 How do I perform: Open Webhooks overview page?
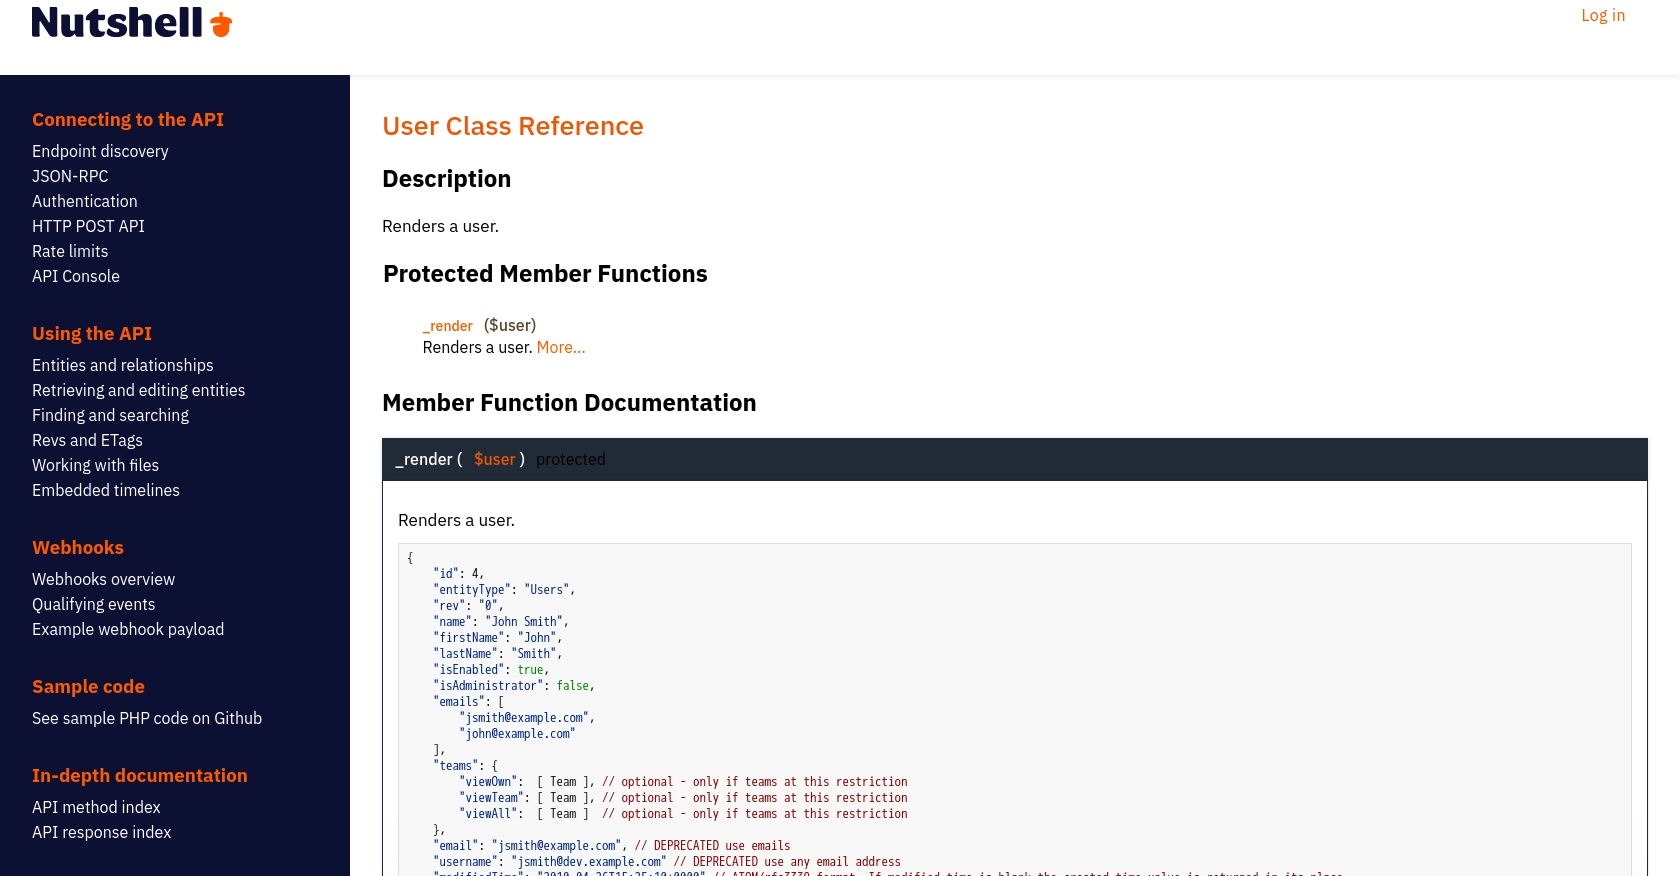[x=103, y=579]
